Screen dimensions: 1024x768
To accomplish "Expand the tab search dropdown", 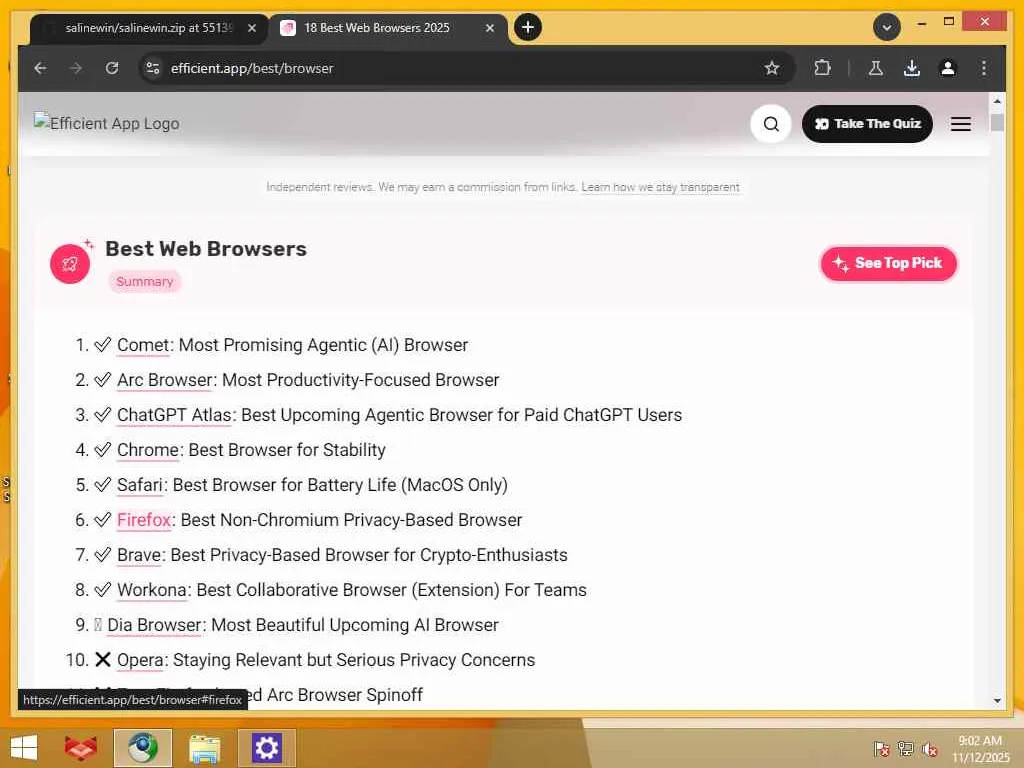I will pyautogui.click(x=887, y=27).
